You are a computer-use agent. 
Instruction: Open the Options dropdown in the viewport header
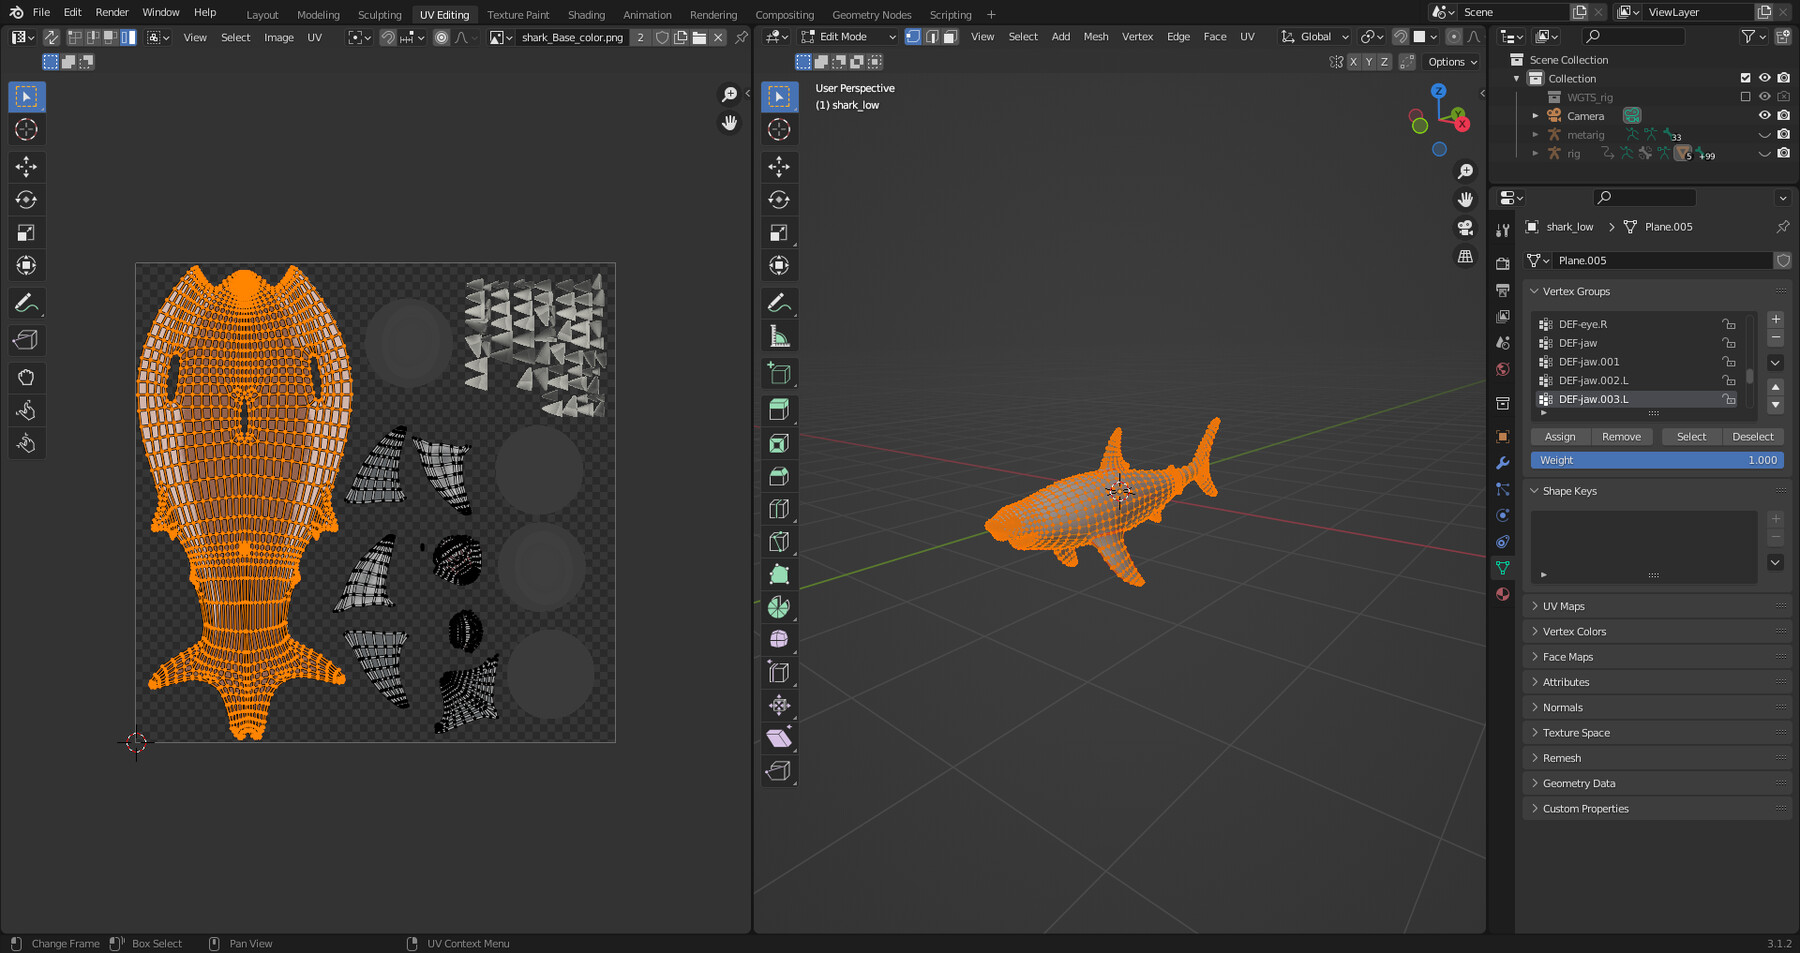click(1451, 61)
